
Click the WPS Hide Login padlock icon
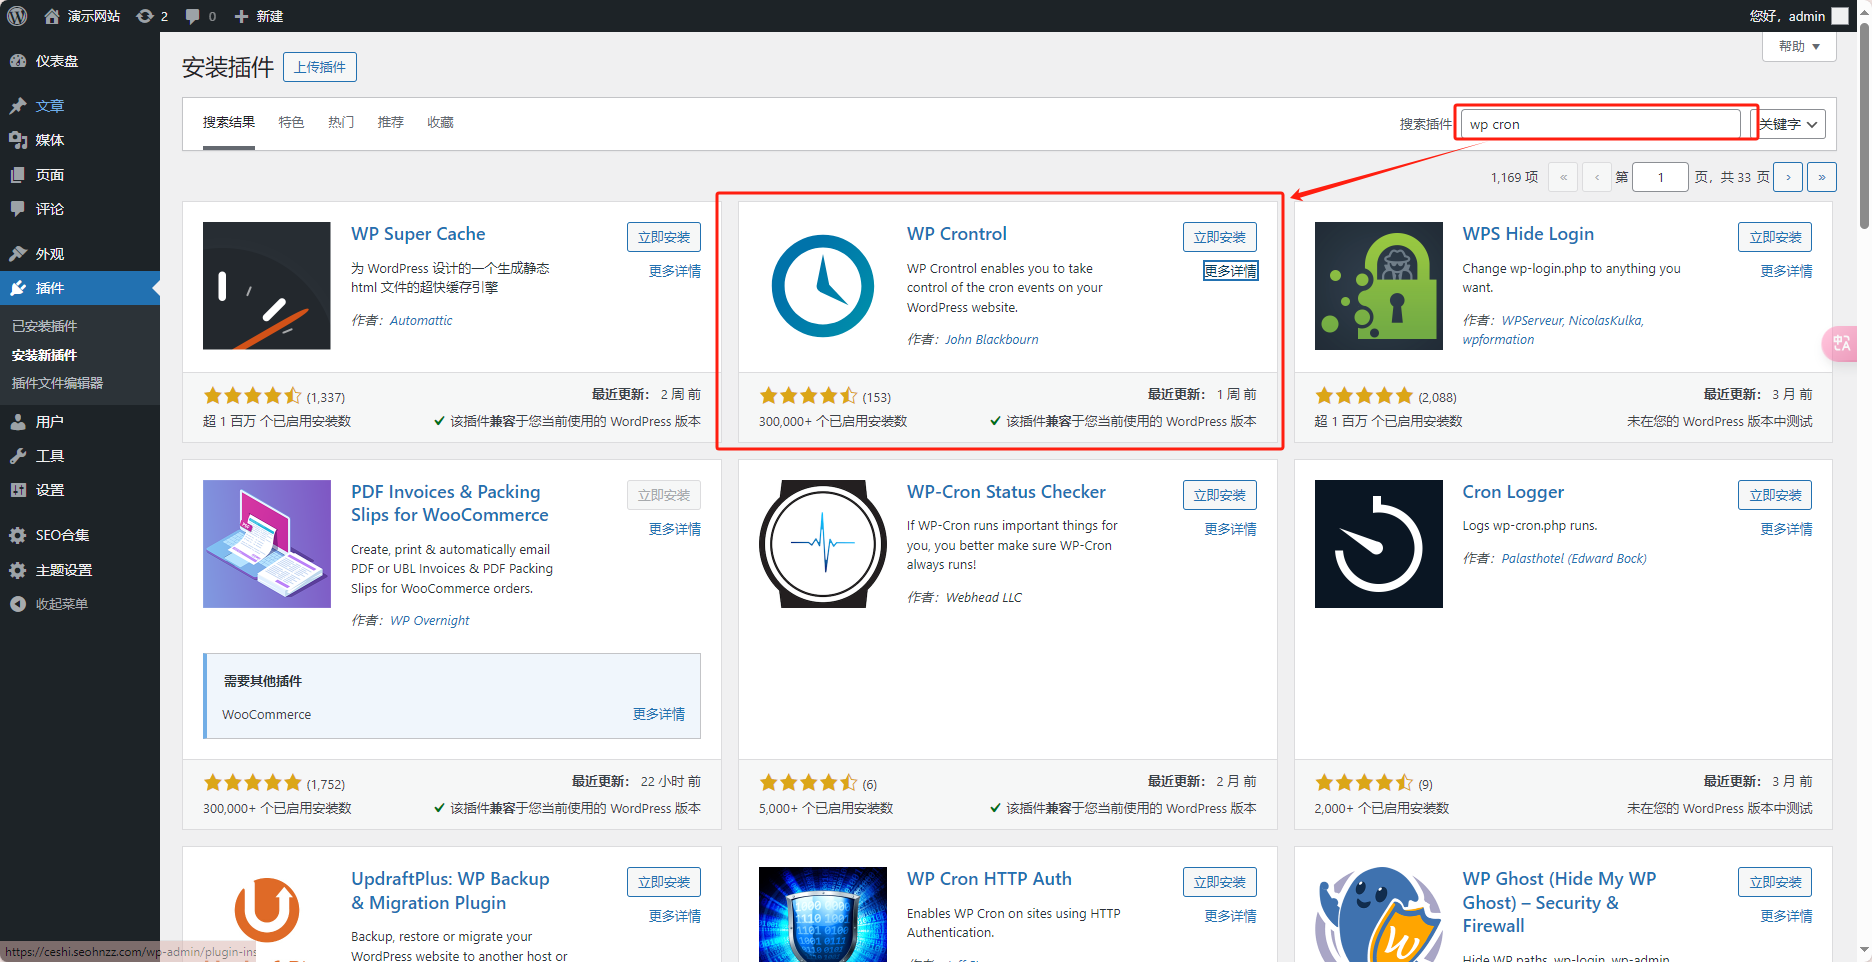pyautogui.click(x=1379, y=286)
